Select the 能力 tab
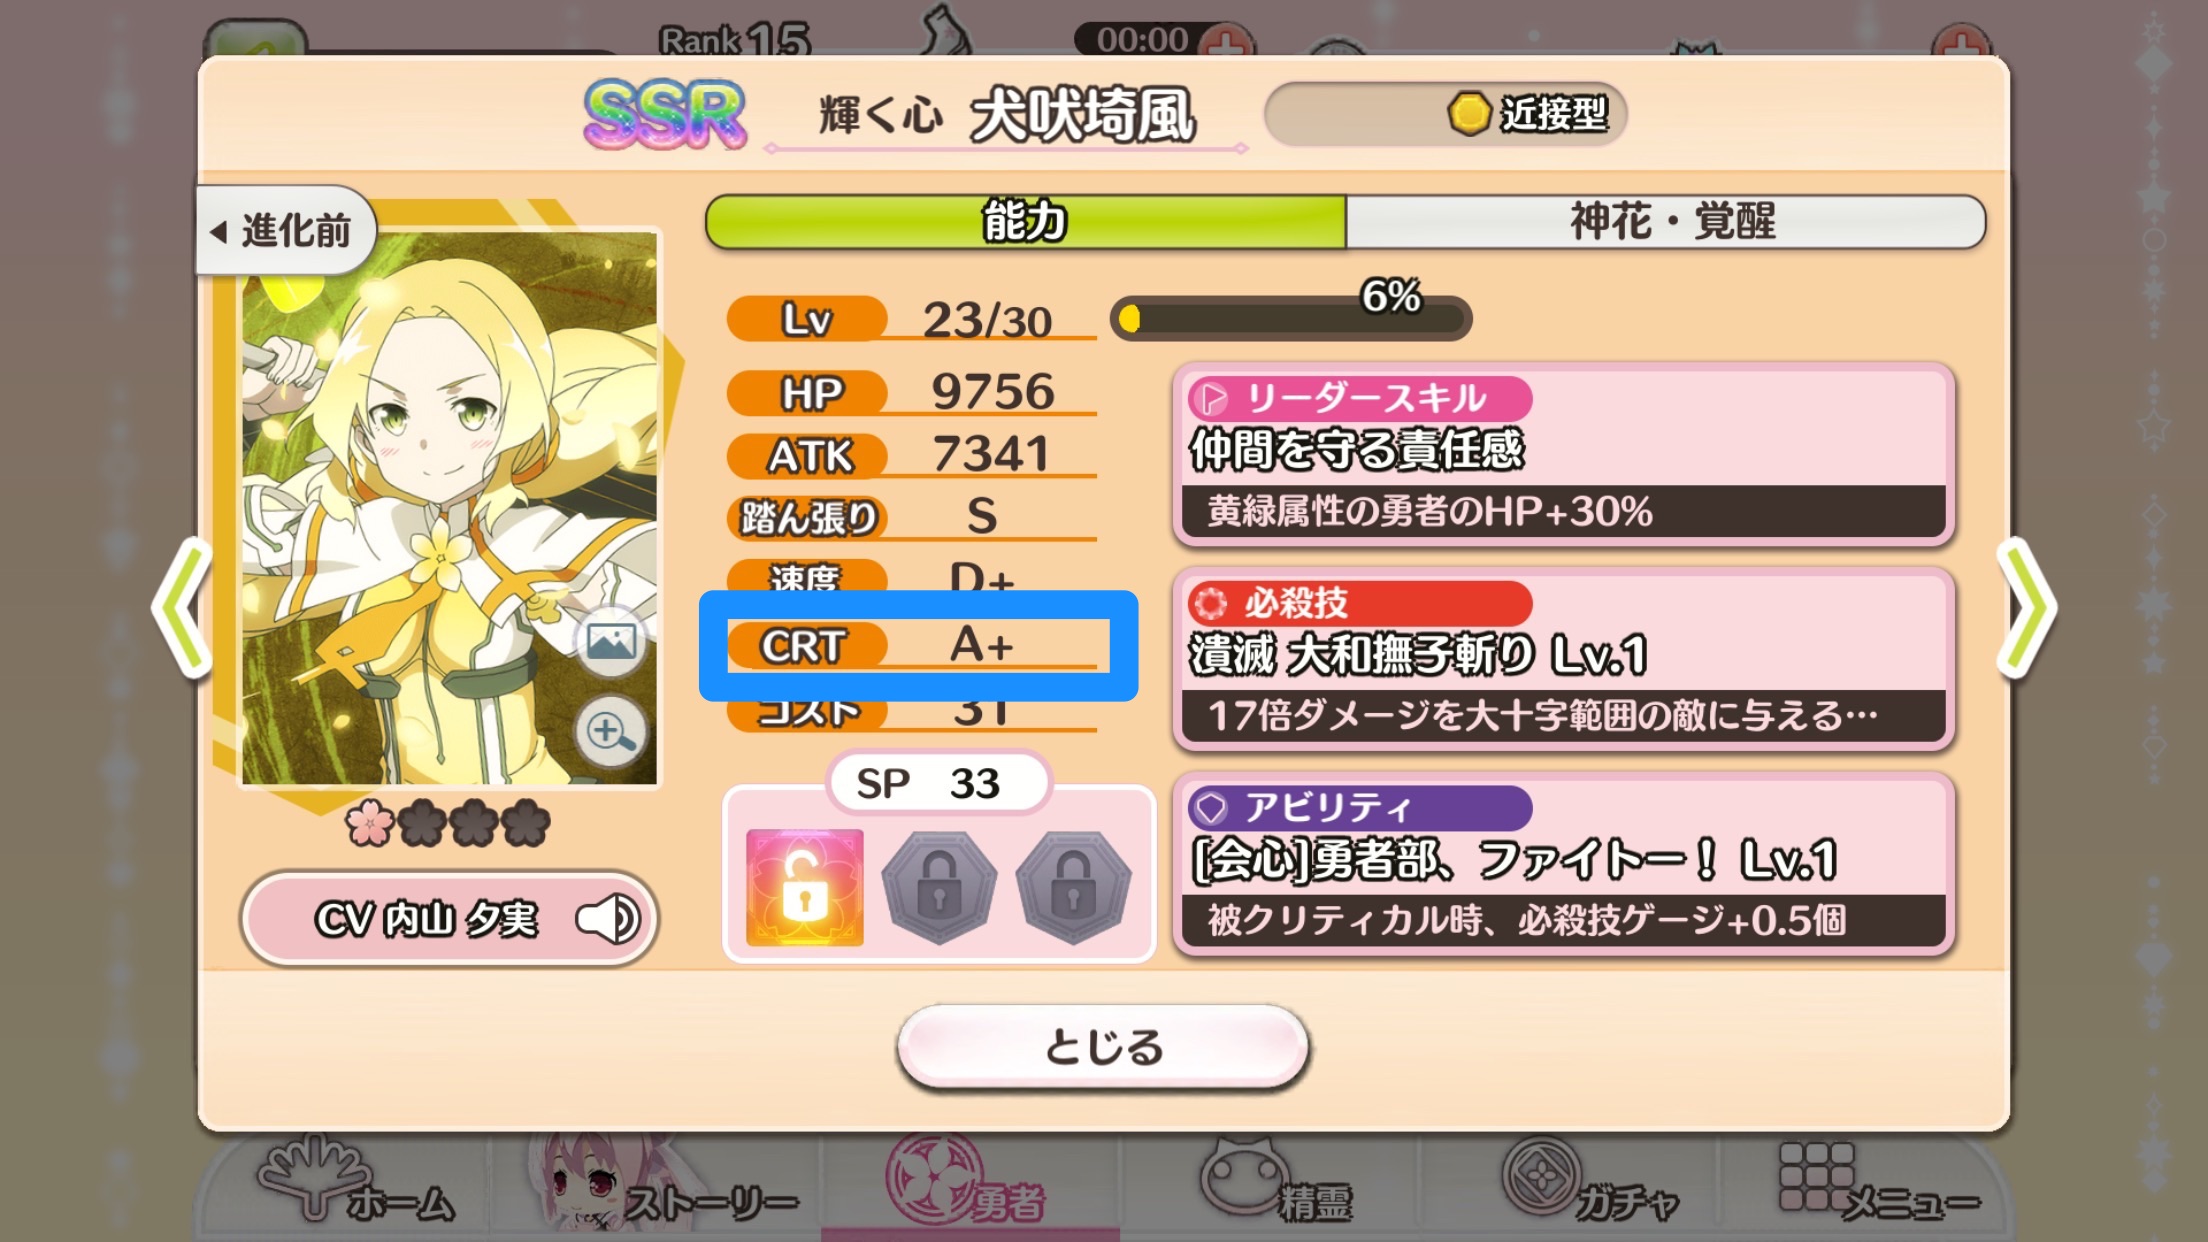Viewport: 2208px width, 1242px height. (x=1025, y=221)
